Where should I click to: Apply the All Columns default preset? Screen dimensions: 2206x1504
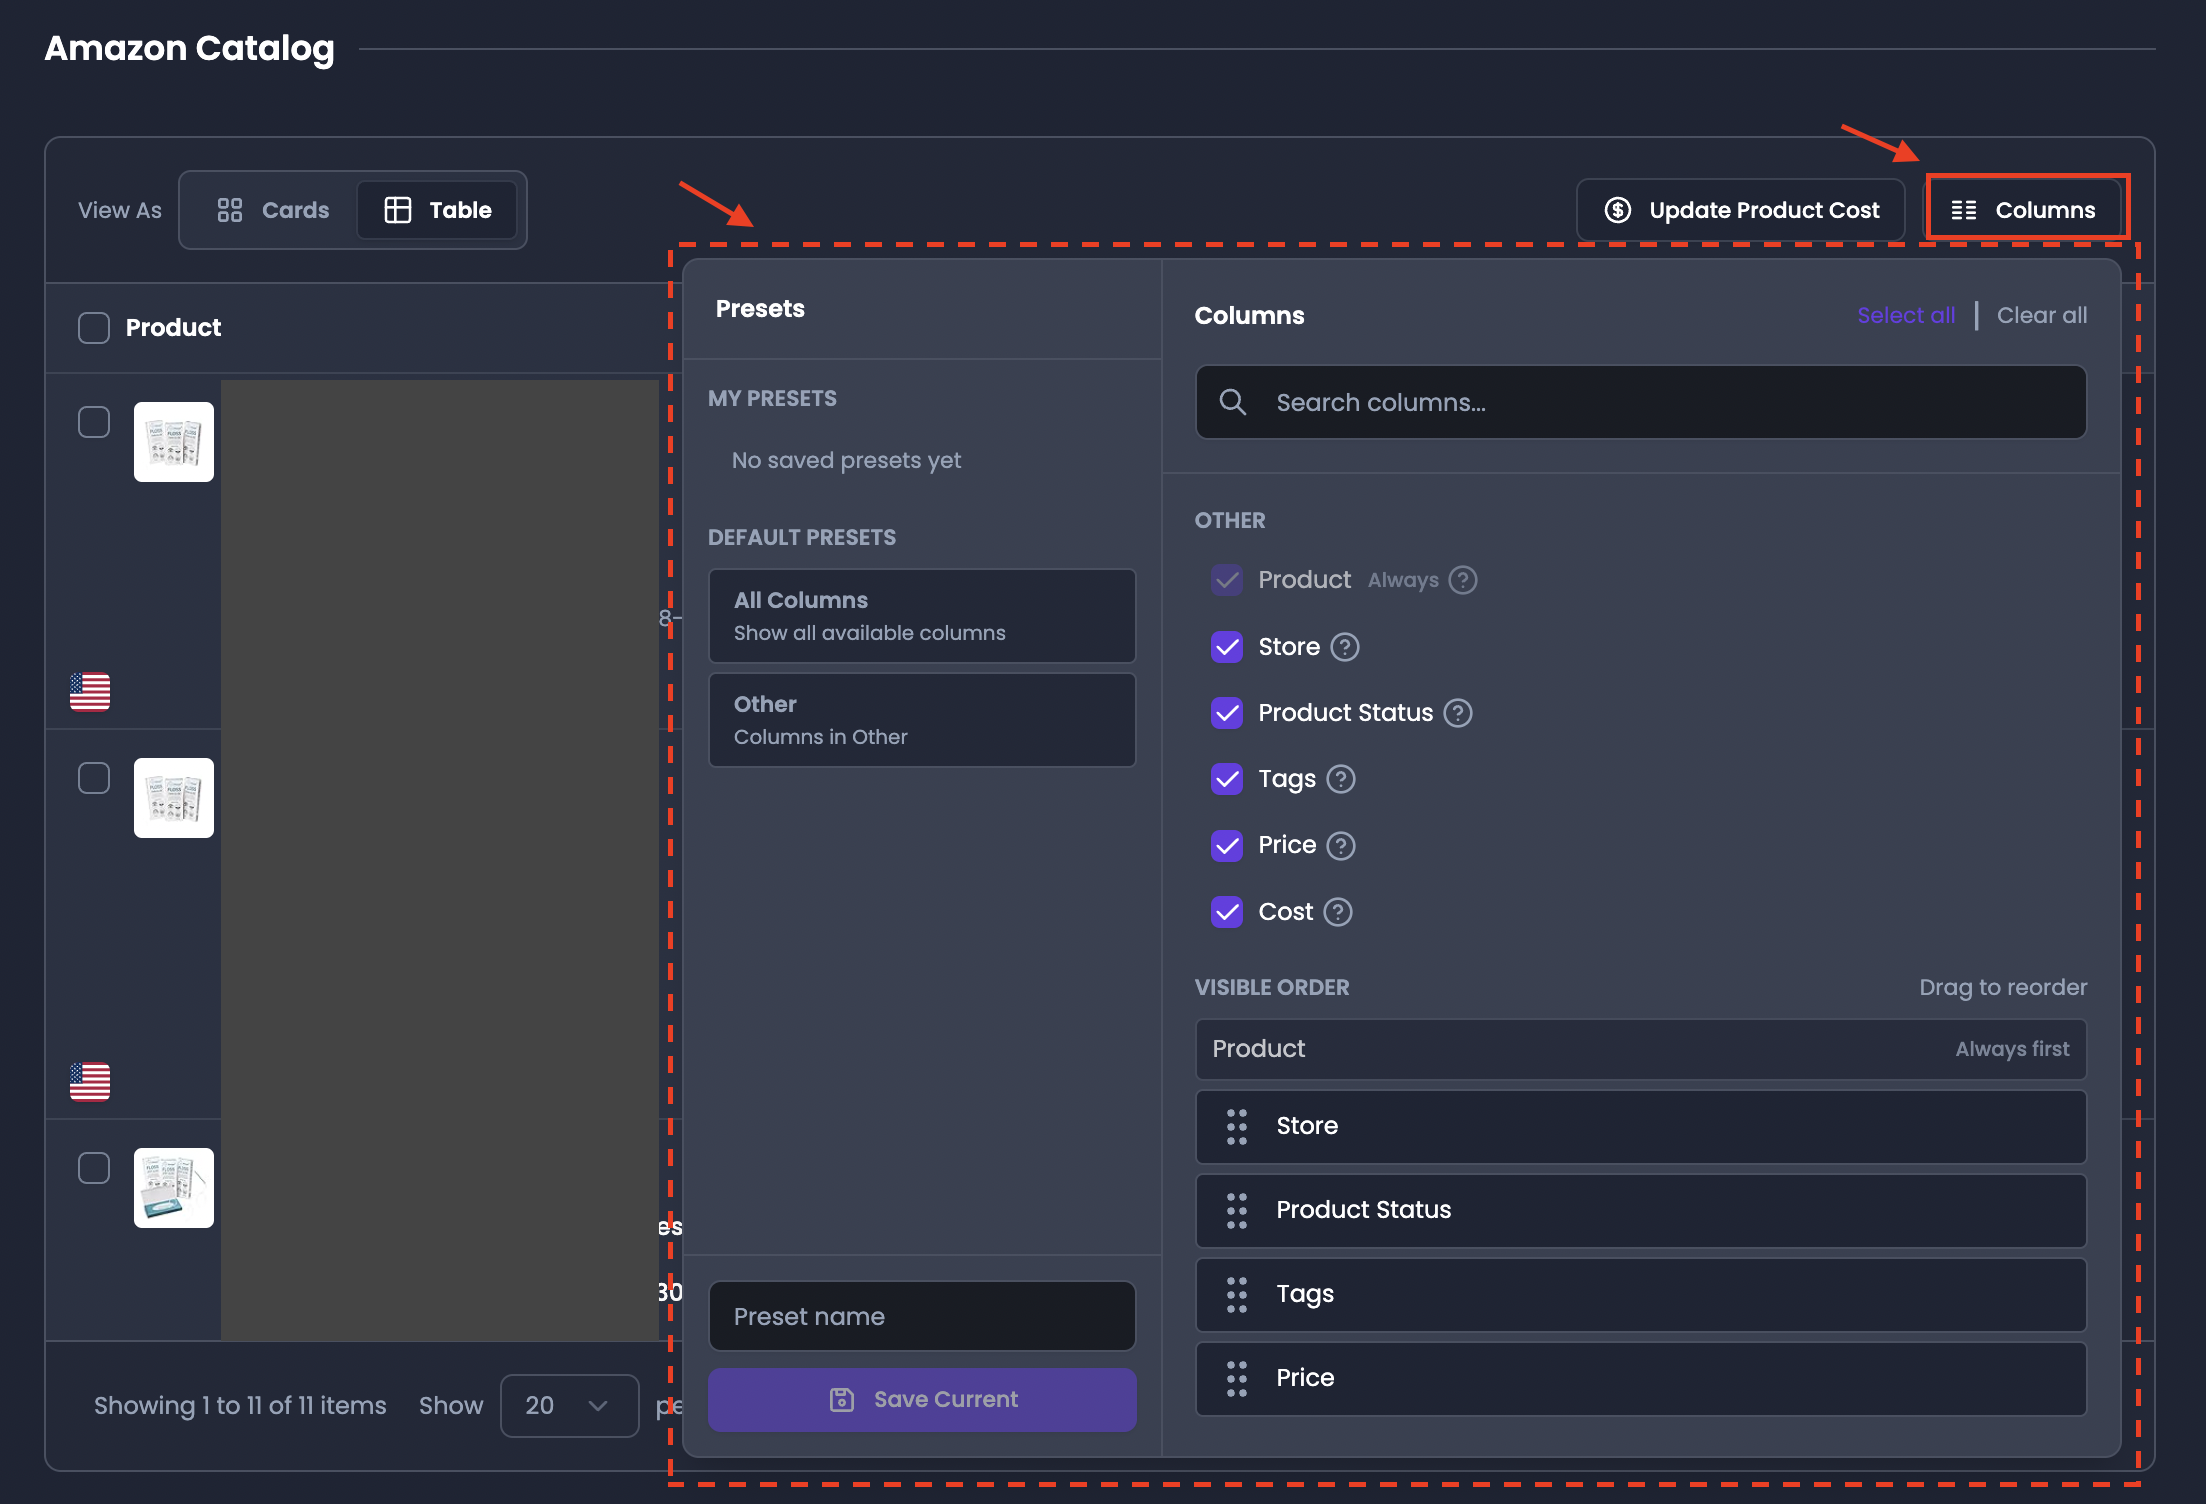pyautogui.click(x=922, y=616)
